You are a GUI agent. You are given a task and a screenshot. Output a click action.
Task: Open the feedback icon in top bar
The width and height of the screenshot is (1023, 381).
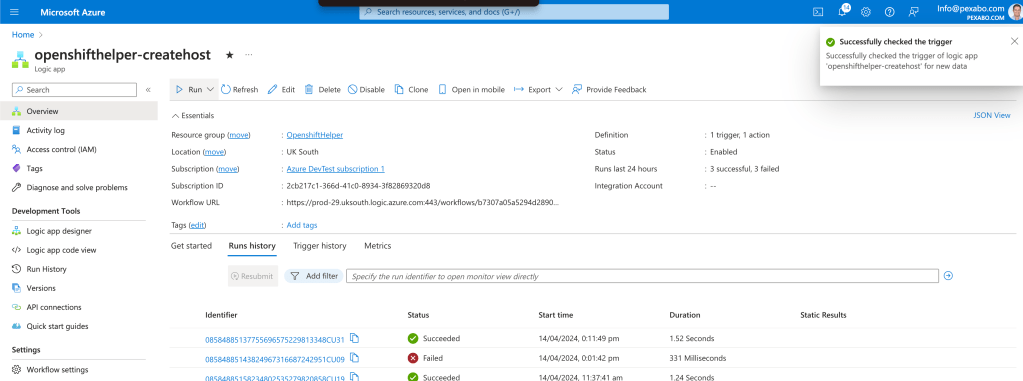click(913, 12)
